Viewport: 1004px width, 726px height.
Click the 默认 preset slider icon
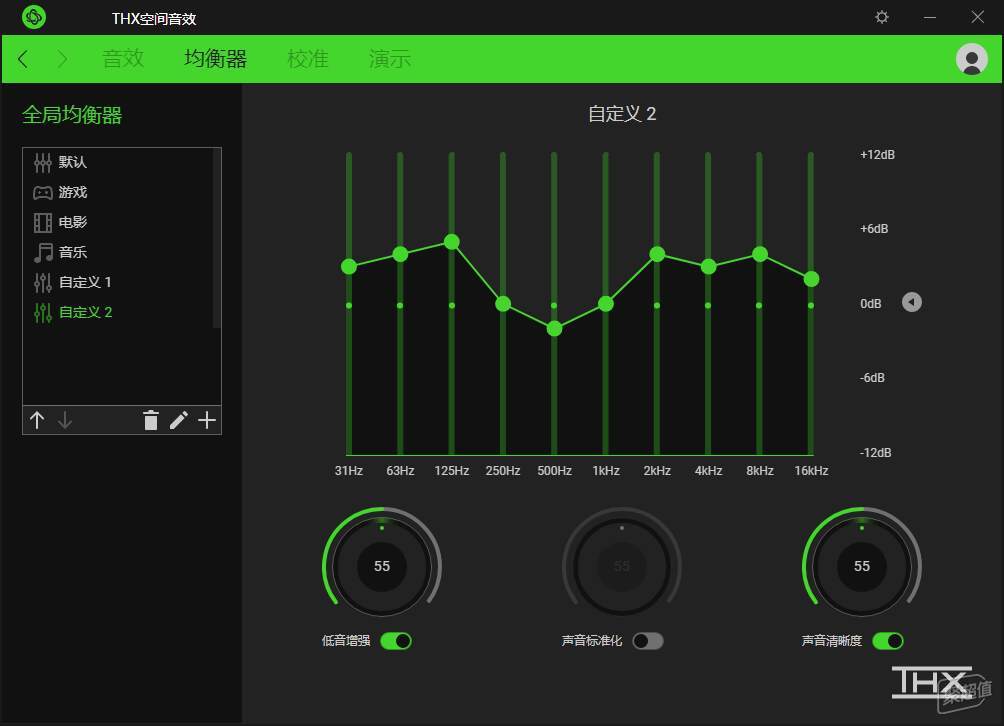[x=43, y=163]
